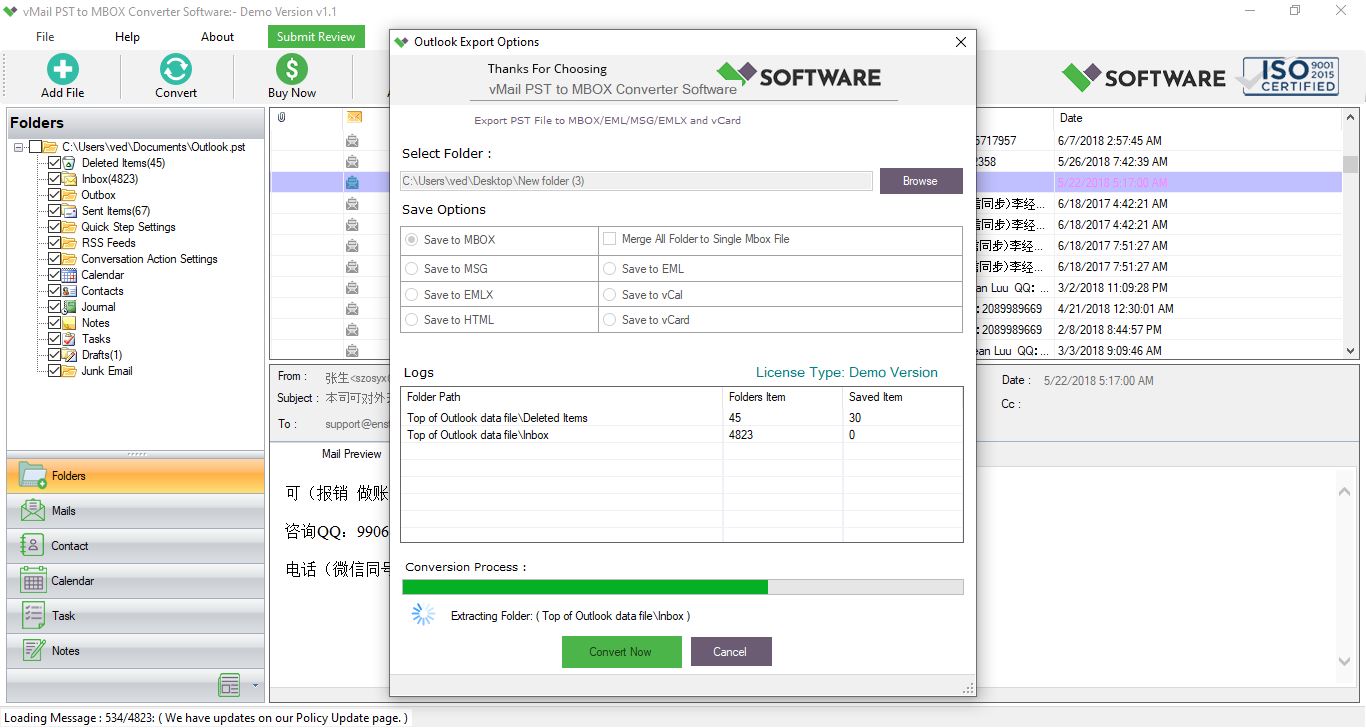Screen dimensions: 1366x728
Task: Click the attachment paperclip column header
Action: [282, 118]
